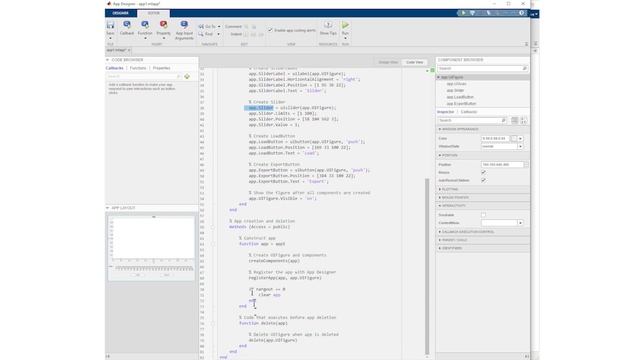
Task: Click the search icon in Component Browser search
Action: click(x=524, y=69)
